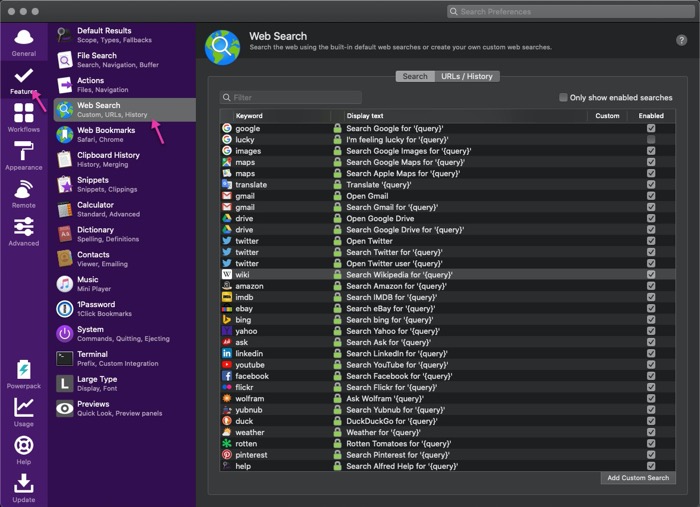Disable the translate search checkbox
This screenshot has height=507, width=700.
pyautogui.click(x=651, y=184)
